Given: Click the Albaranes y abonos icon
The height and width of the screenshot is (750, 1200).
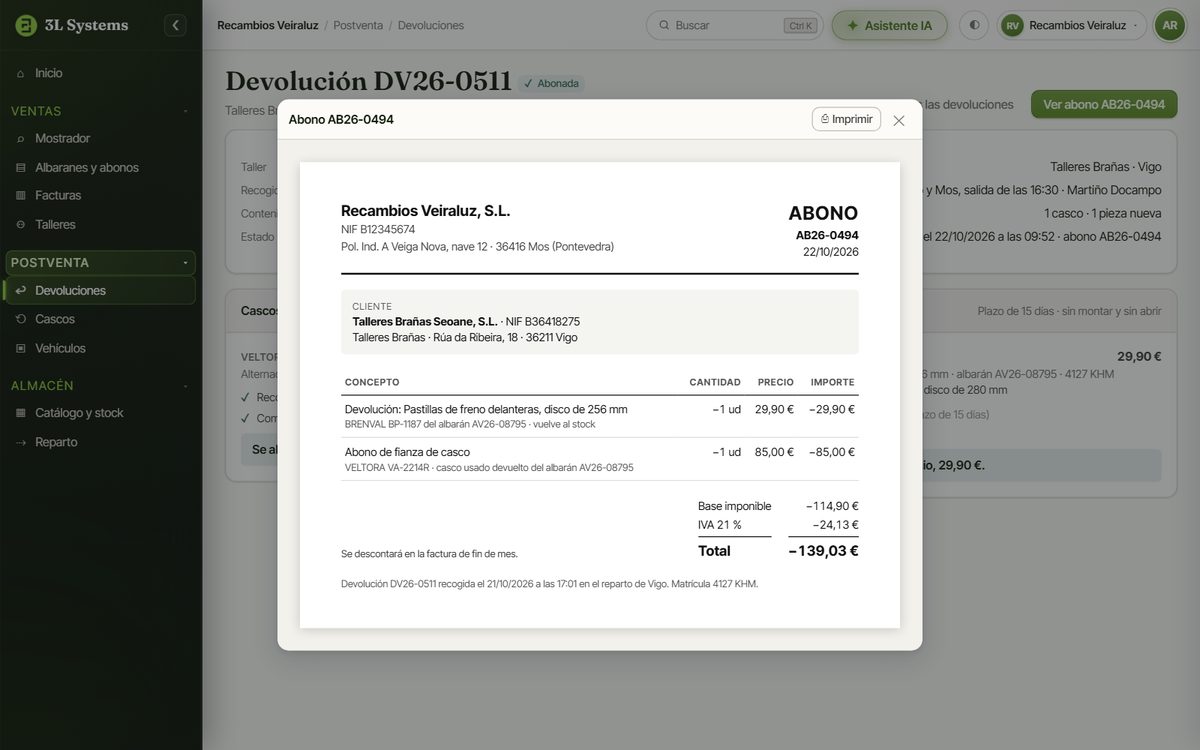Looking at the screenshot, I should tap(21, 167).
